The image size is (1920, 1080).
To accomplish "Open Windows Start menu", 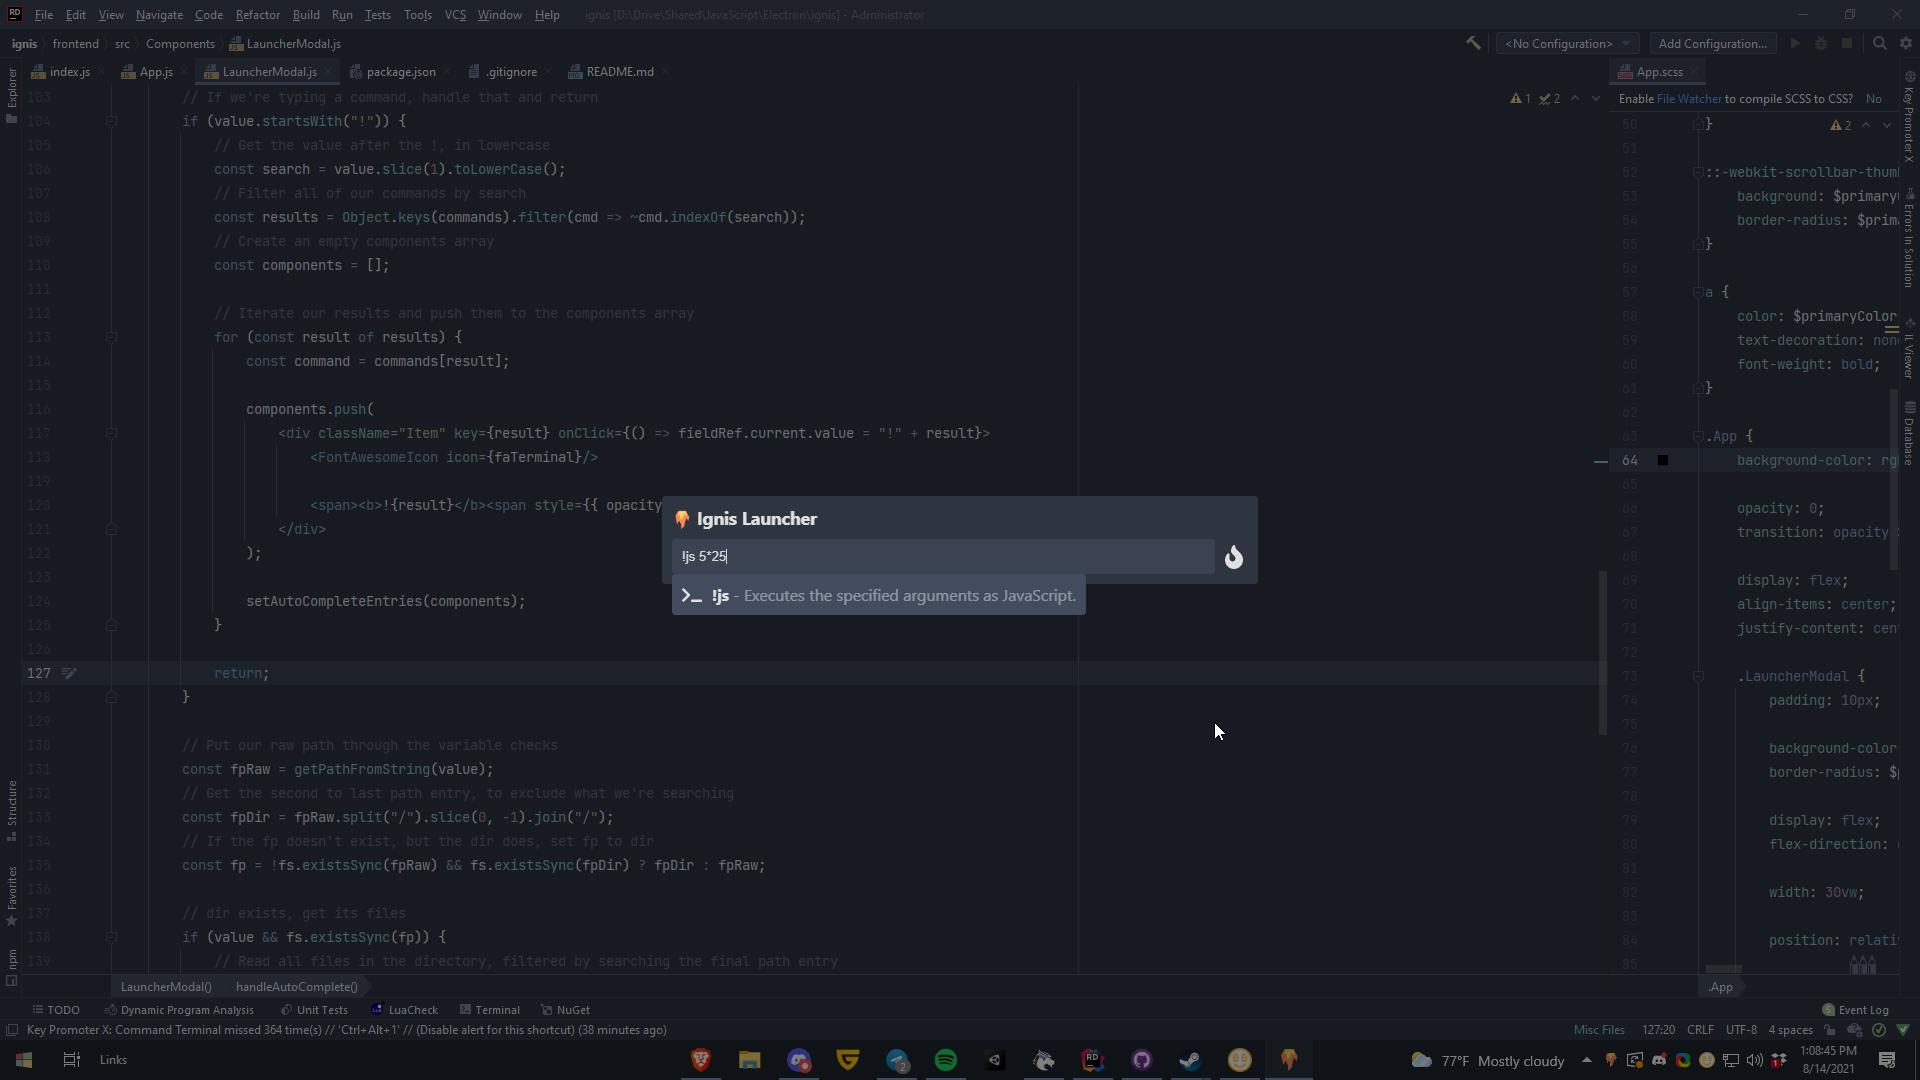I will coord(24,1060).
